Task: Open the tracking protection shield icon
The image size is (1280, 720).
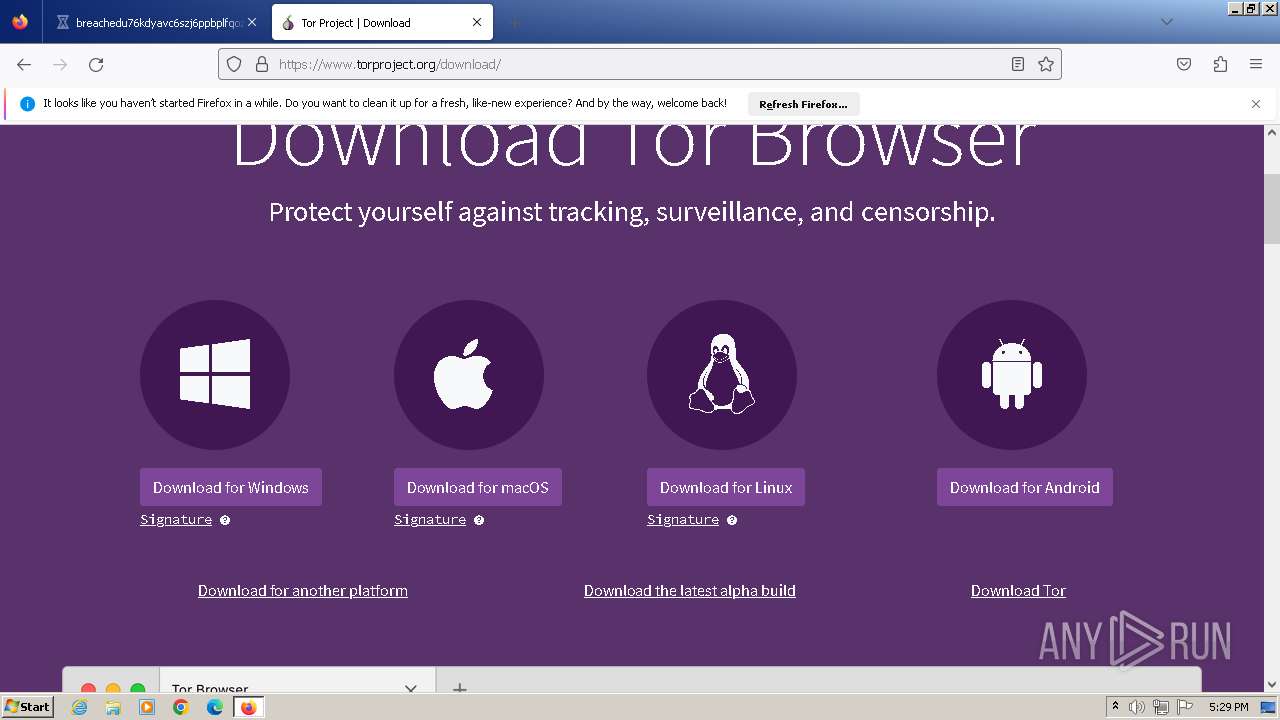Action: point(234,64)
